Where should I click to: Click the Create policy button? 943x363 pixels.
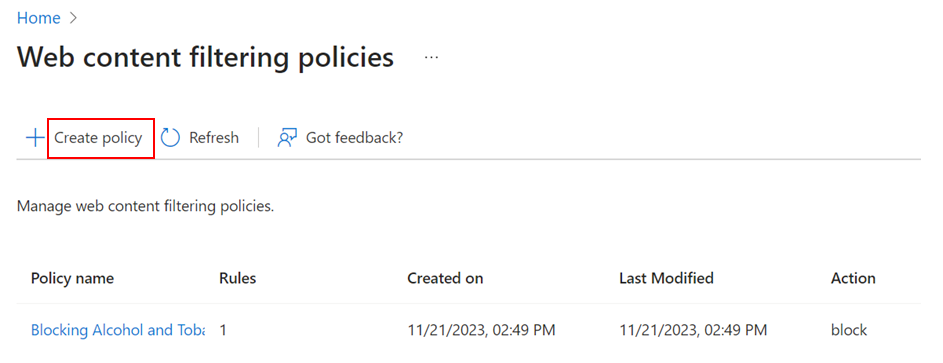[x=100, y=138]
